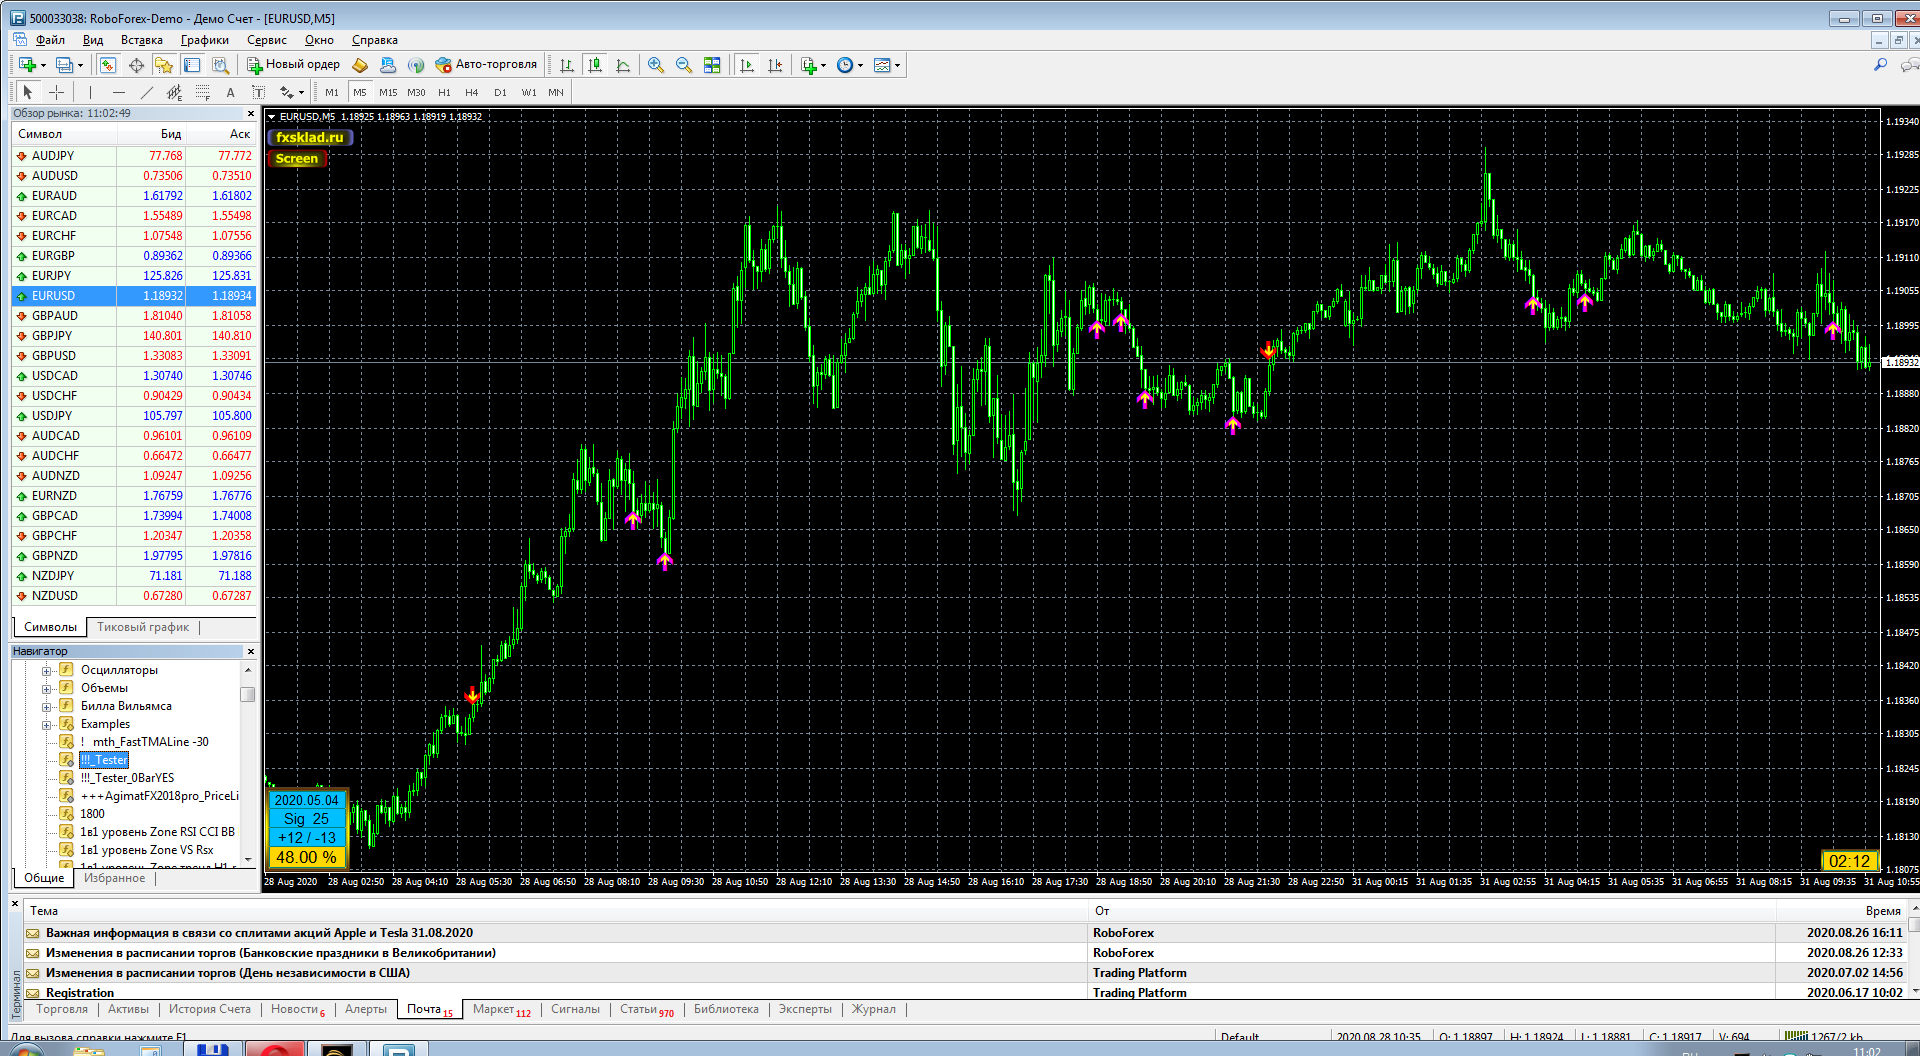The image size is (1920, 1056).
Task: Switch chart to line chart mode
Action: coord(623,65)
